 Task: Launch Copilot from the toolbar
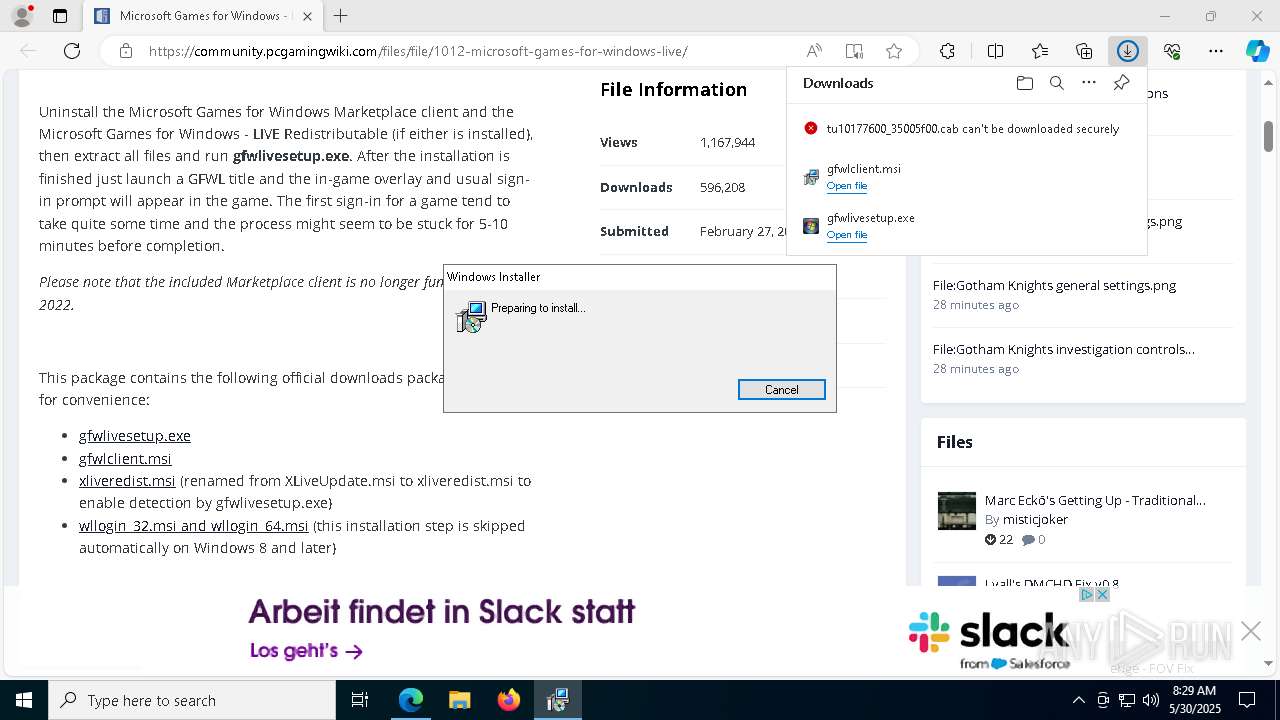click(x=1257, y=51)
